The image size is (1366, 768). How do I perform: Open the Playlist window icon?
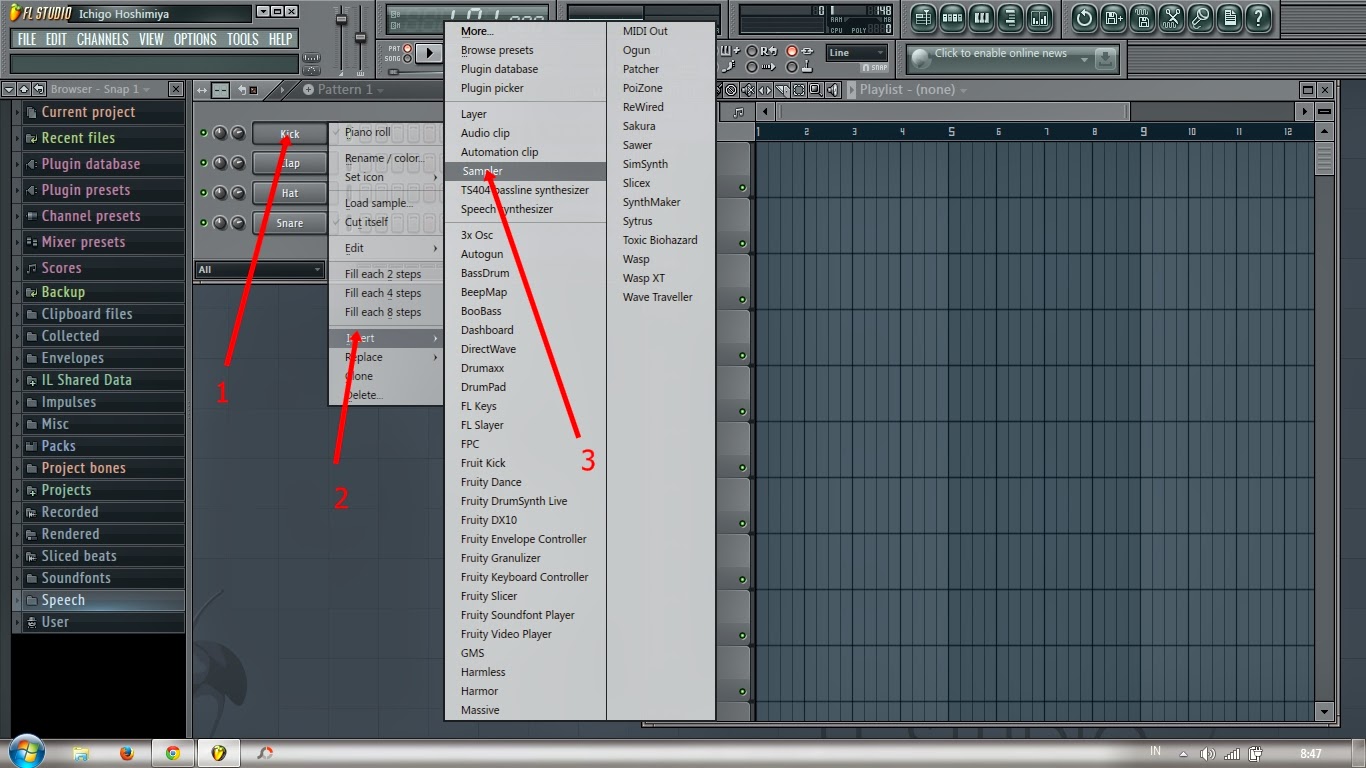(x=924, y=18)
